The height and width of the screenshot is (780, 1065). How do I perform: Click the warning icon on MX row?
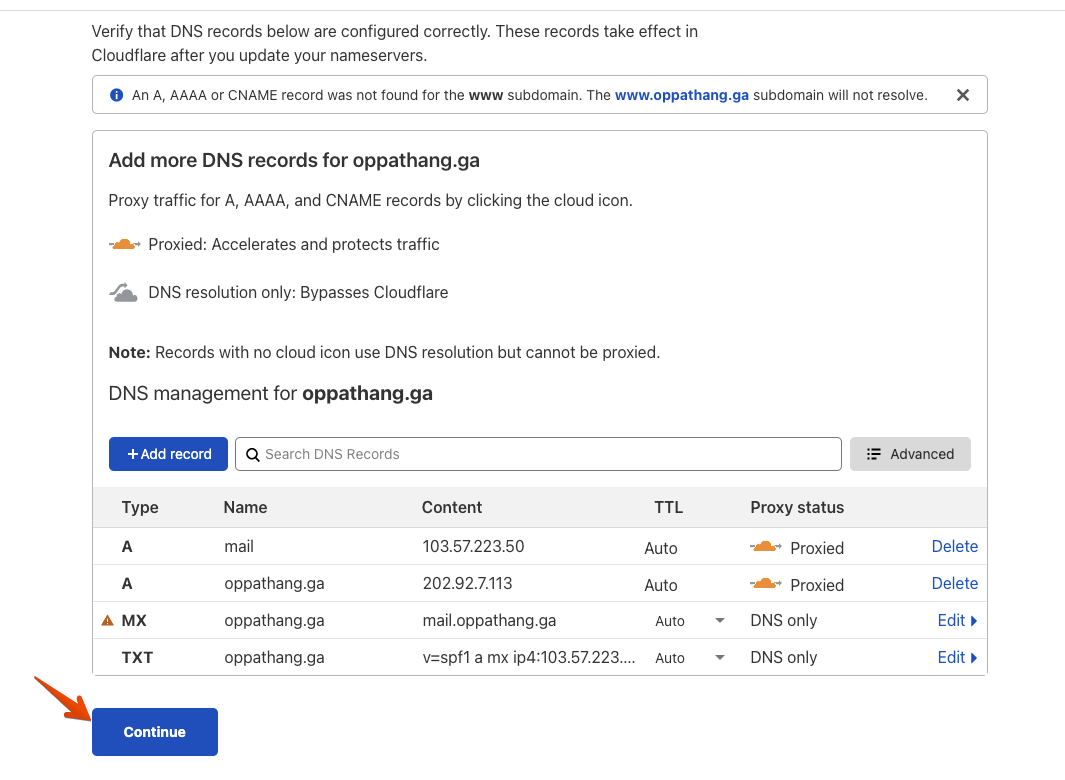pos(107,620)
